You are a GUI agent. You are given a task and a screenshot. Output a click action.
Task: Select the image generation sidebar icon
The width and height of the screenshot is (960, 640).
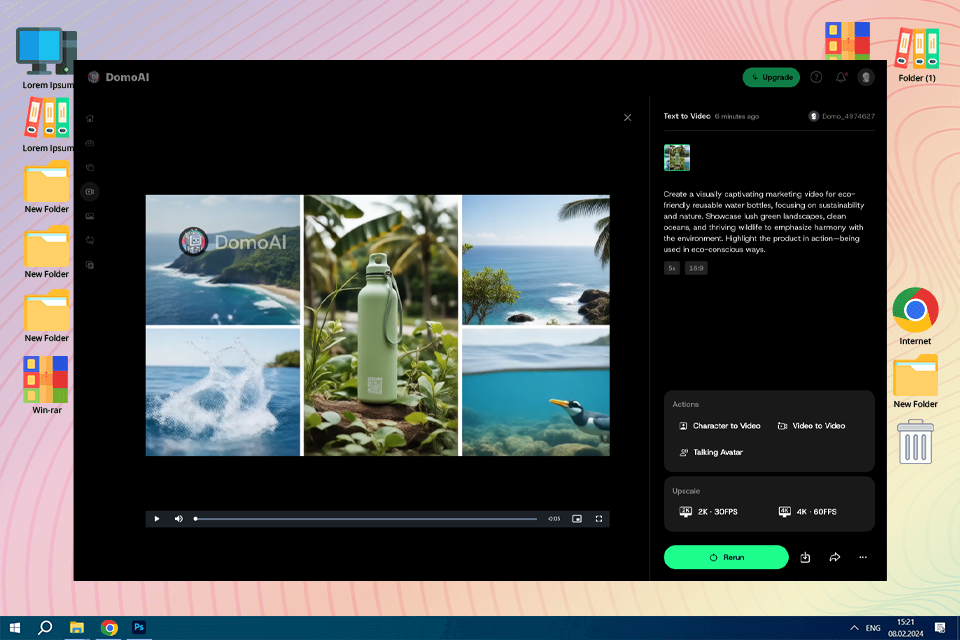point(90,216)
